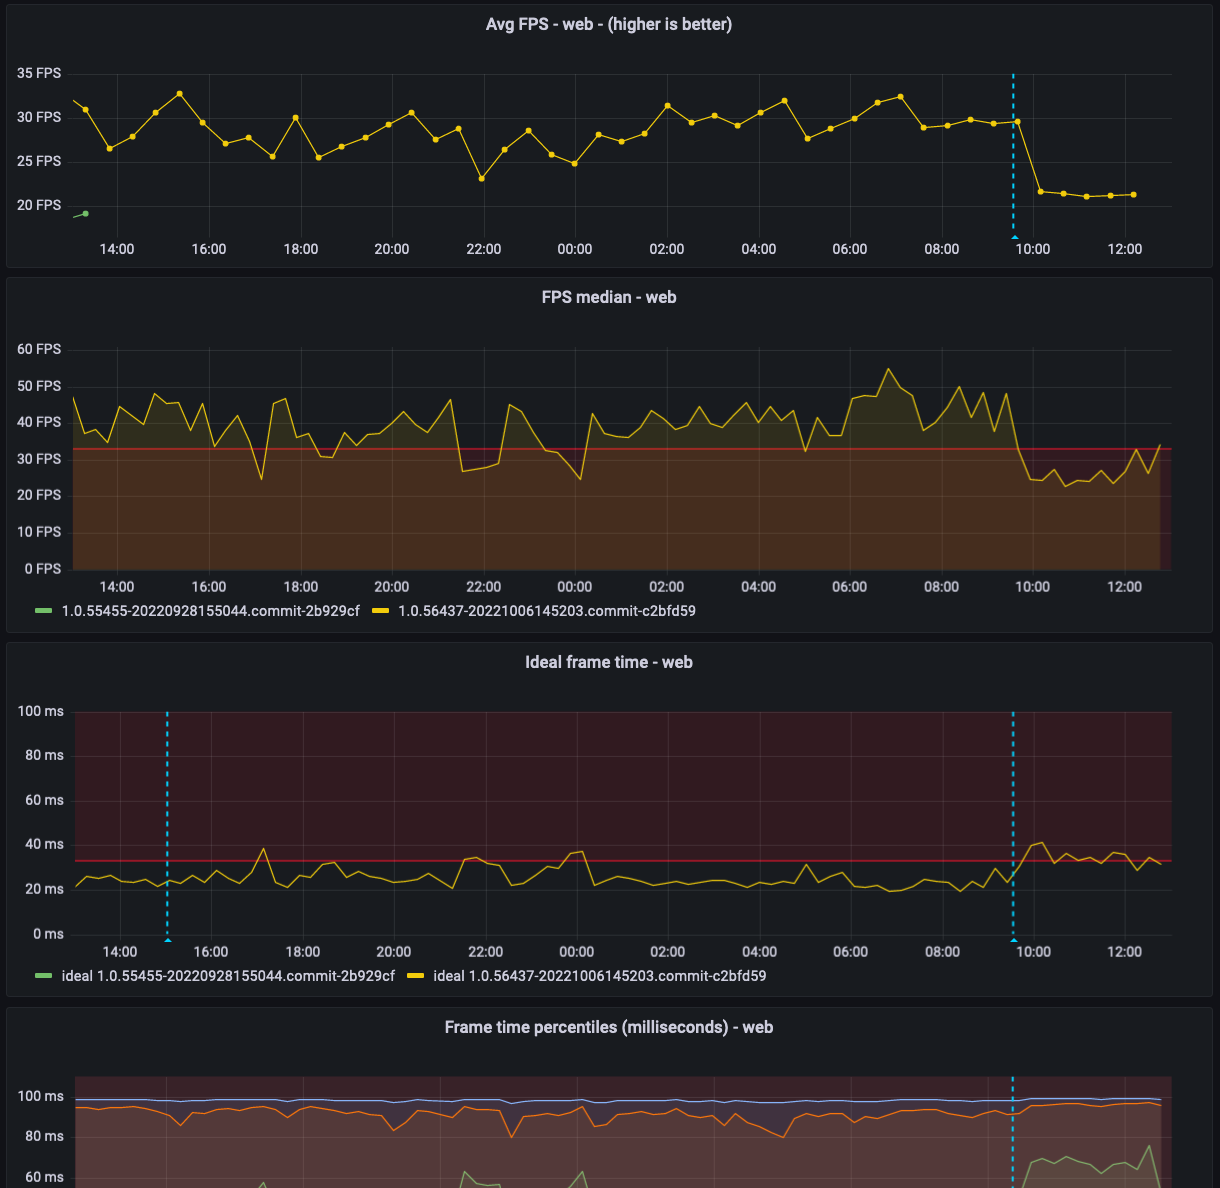
Task: Click the lowest Avg FPS data point near 22:00
Action: tap(482, 179)
